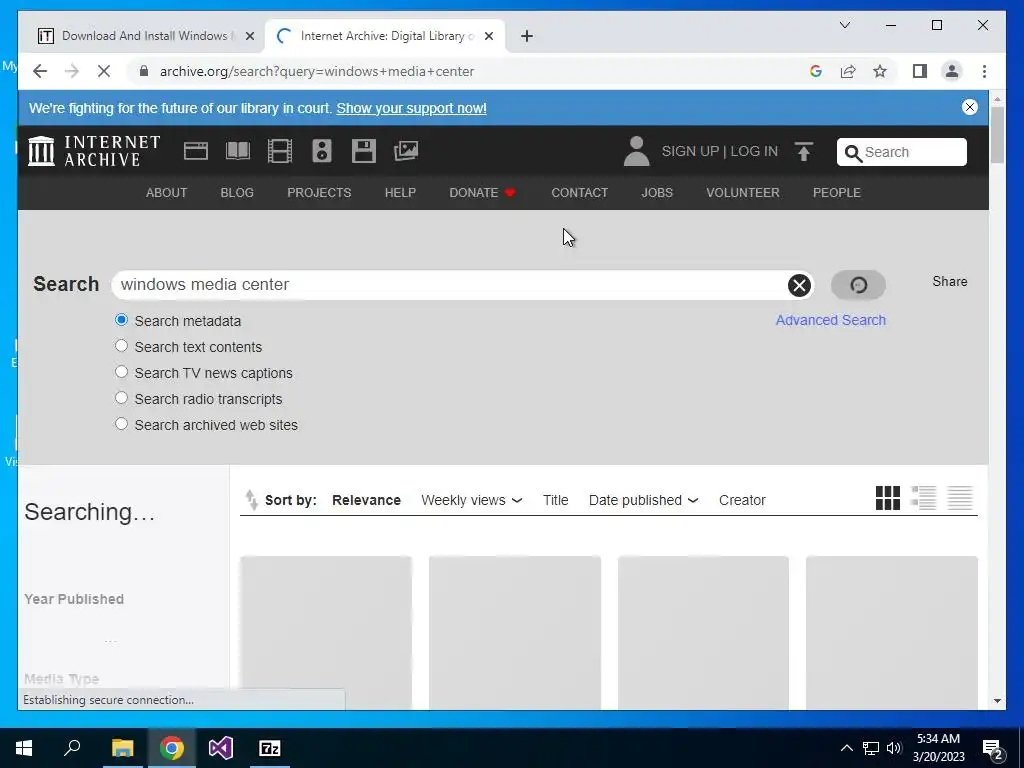This screenshot has width=1024, height=768.
Task: Switch to compact list view
Action: pos(960,498)
